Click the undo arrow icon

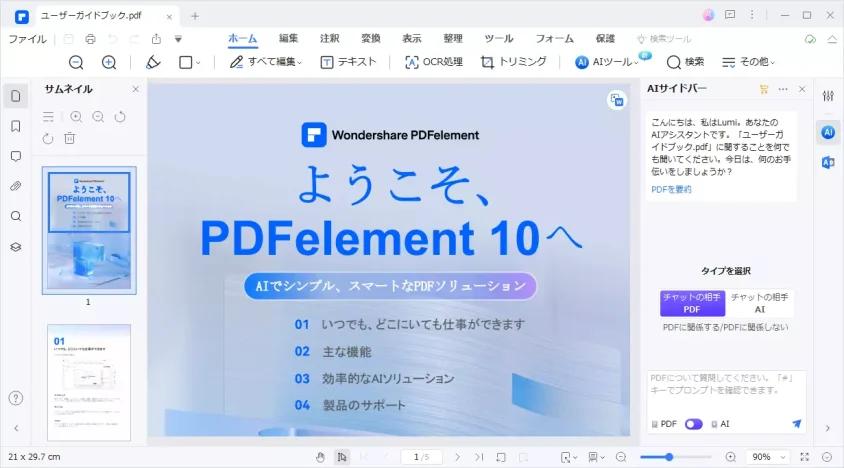tap(112, 39)
